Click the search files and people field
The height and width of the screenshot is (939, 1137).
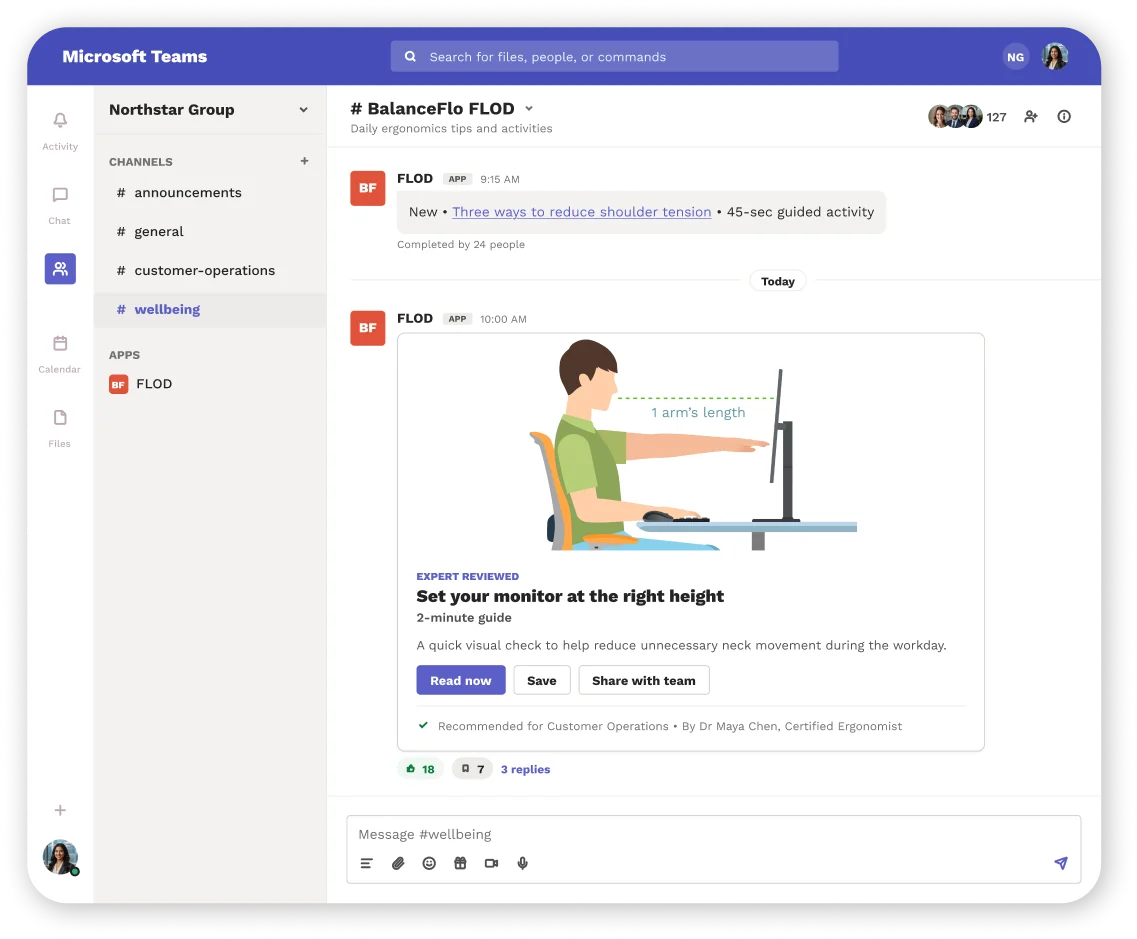614,57
